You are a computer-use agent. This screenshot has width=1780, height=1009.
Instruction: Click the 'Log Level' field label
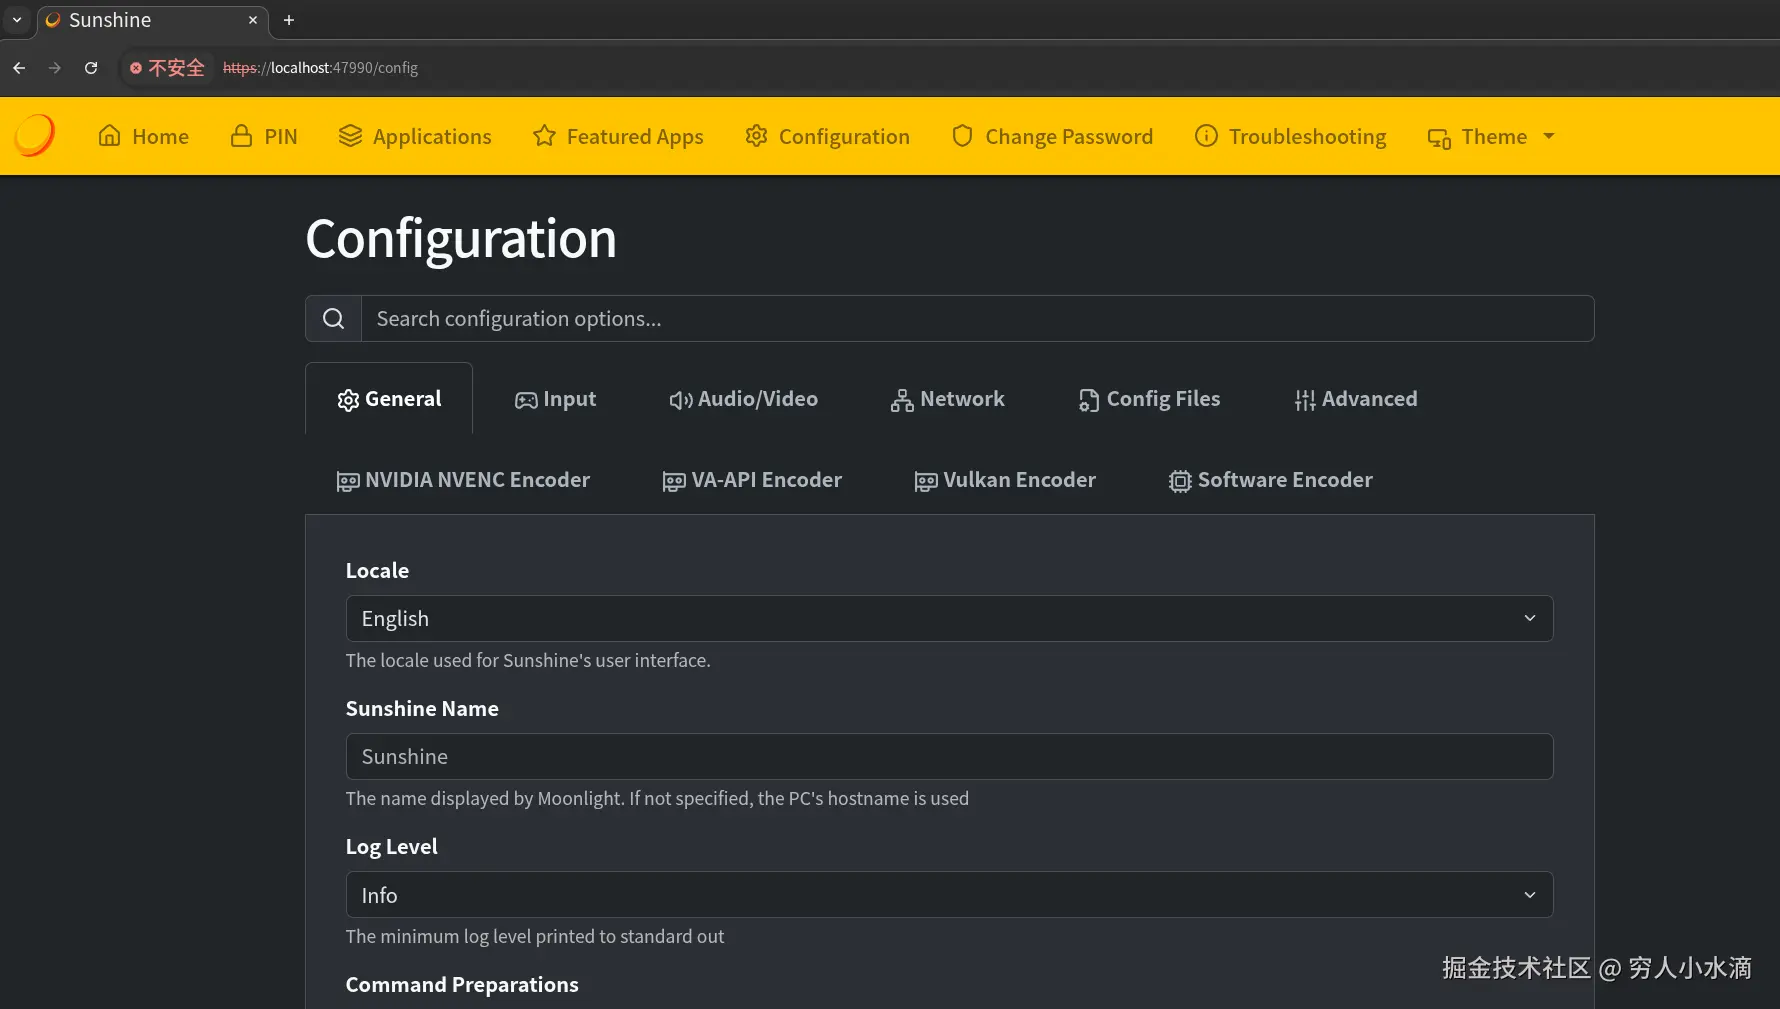391,847
